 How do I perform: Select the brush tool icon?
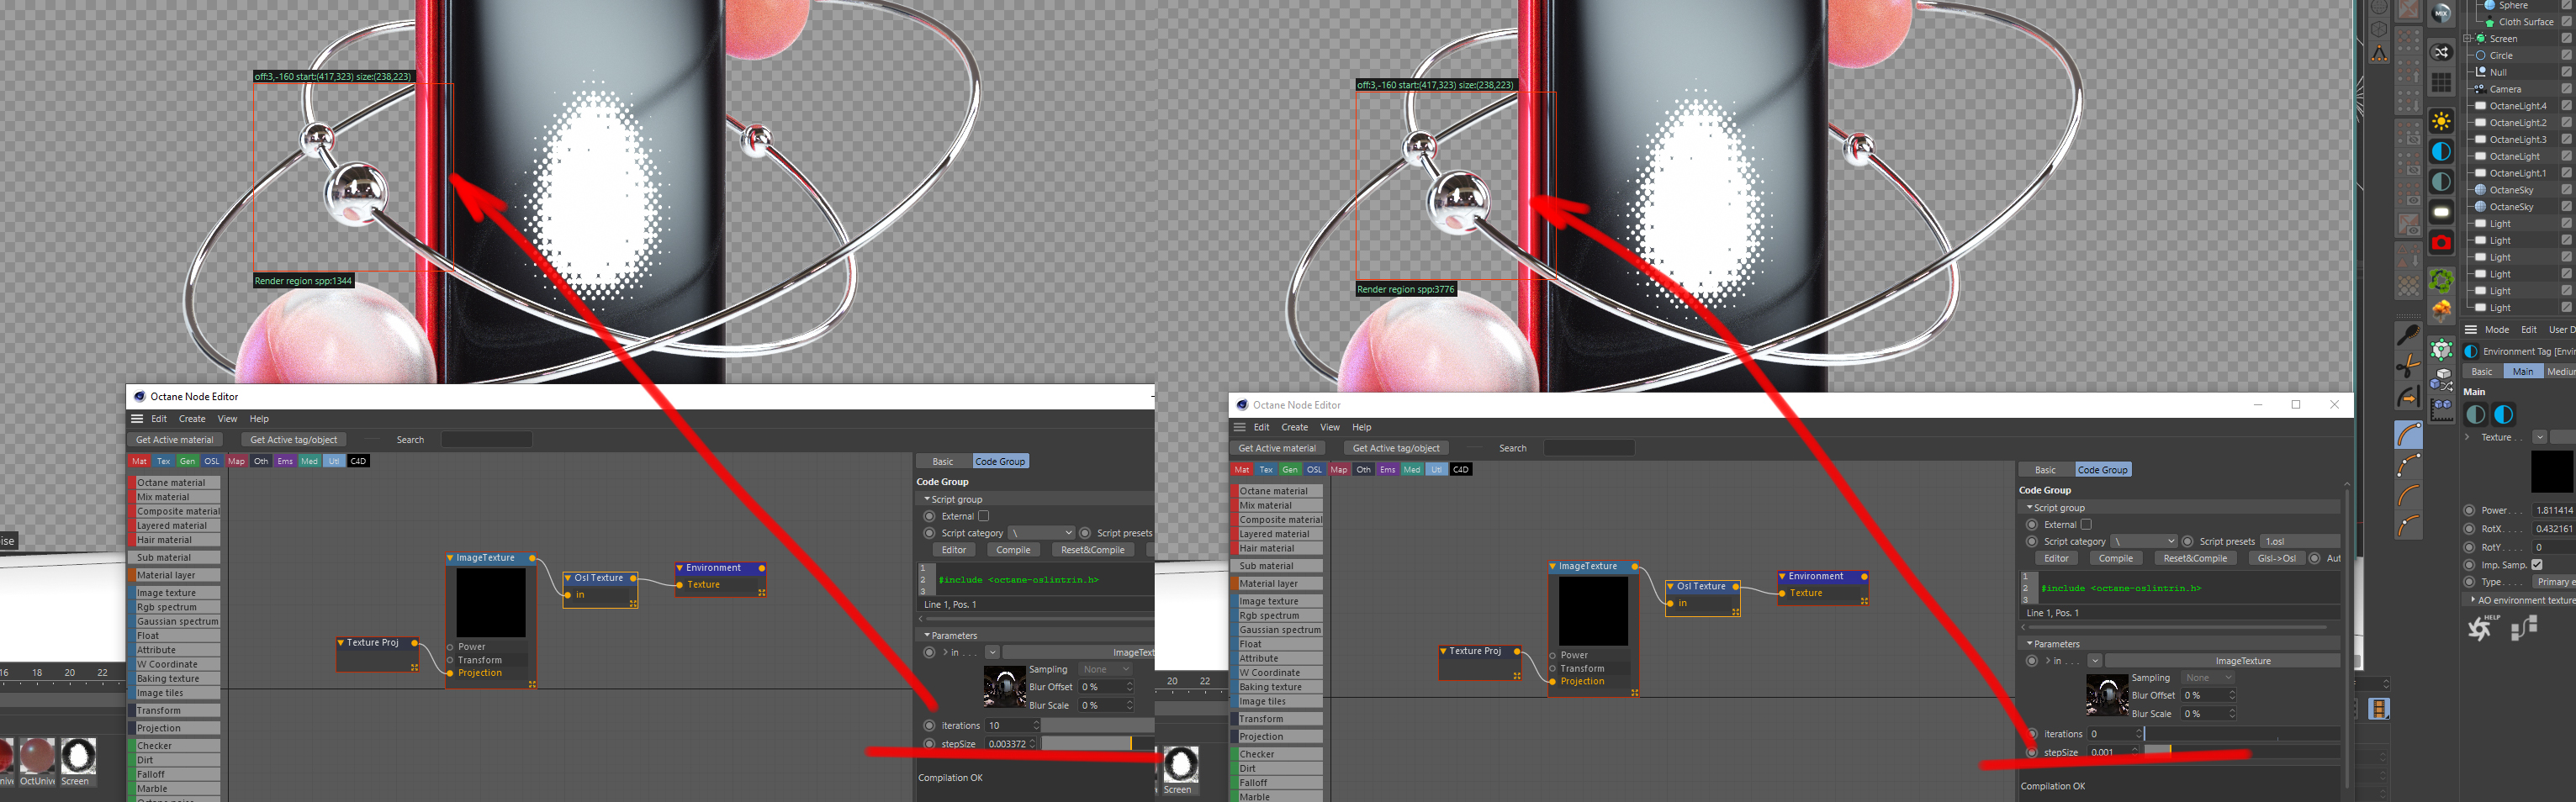(2408, 335)
